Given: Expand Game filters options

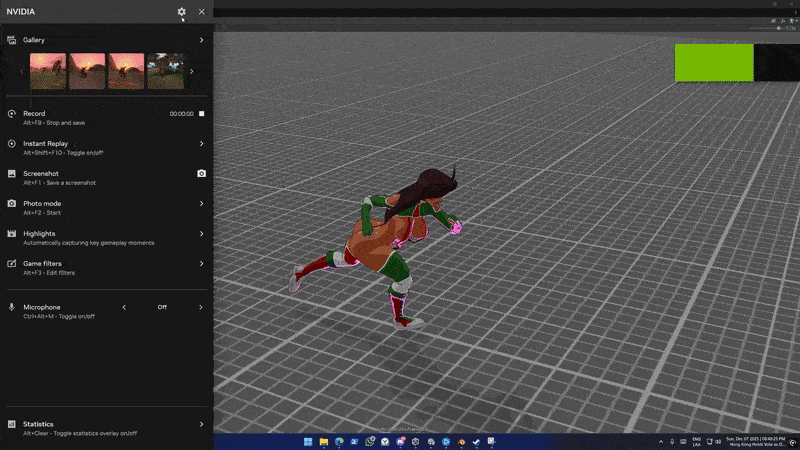Looking at the screenshot, I should click(x=202, y=264).
